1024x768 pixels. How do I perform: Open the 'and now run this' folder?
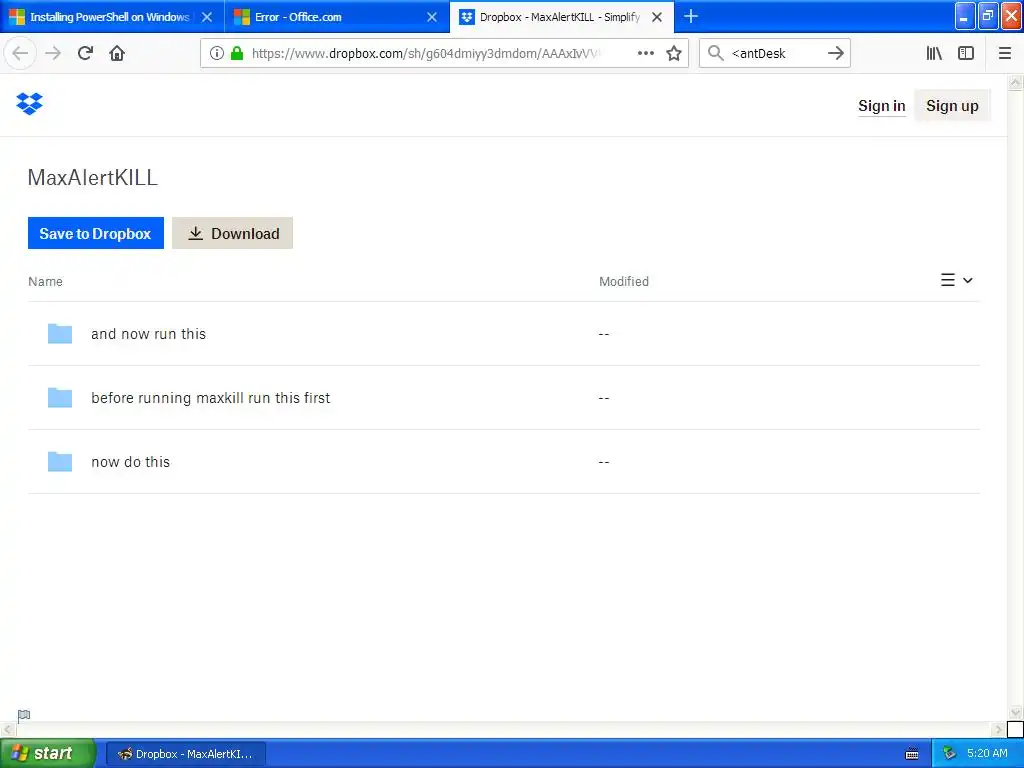pos(148,334)
